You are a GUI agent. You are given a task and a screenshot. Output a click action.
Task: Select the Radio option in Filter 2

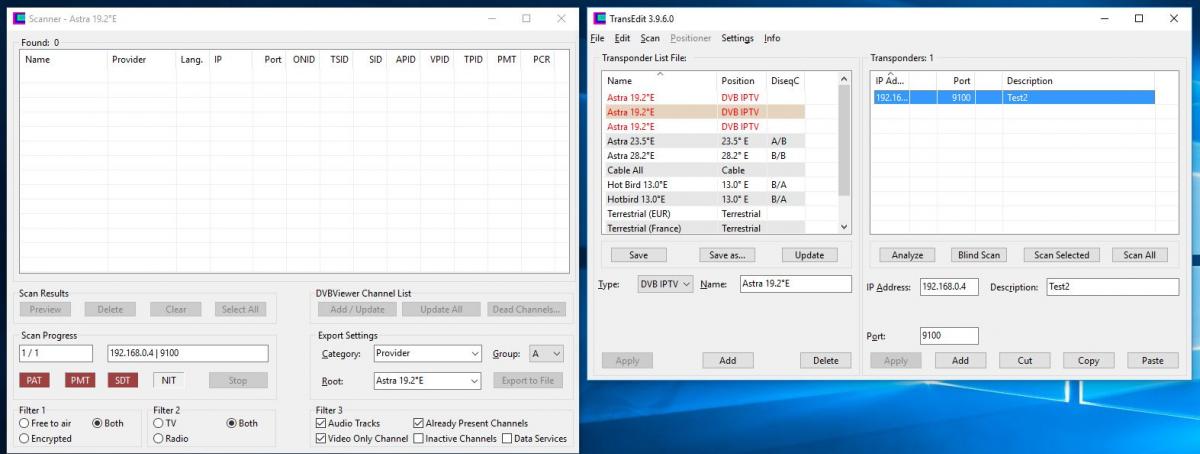pyautogui.click(x=158, y=438)
